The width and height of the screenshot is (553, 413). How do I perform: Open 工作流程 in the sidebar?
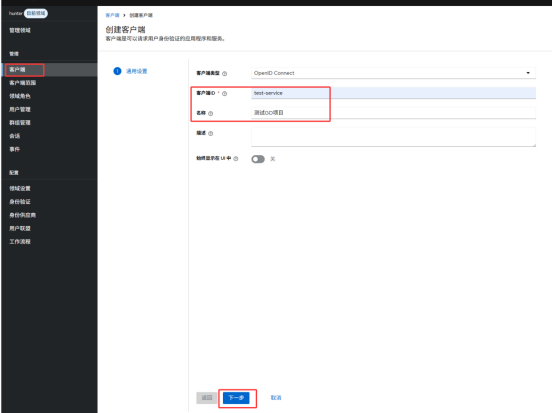(20, 242)
